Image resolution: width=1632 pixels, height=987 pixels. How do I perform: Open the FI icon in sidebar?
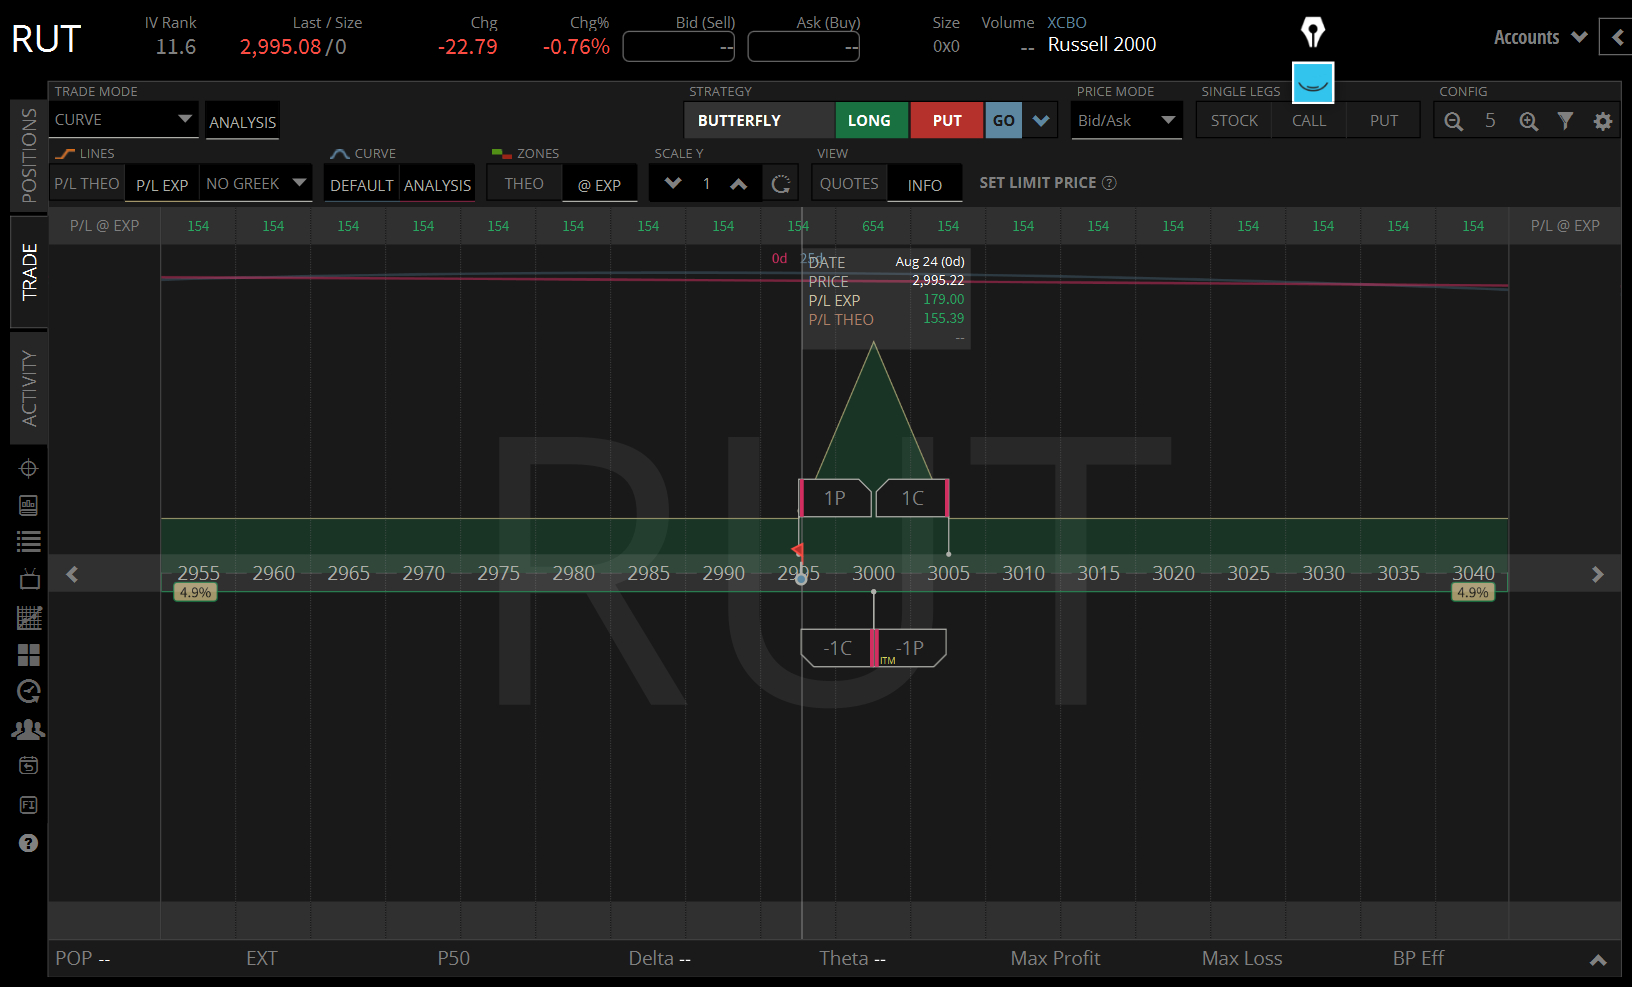click(29, 805)
